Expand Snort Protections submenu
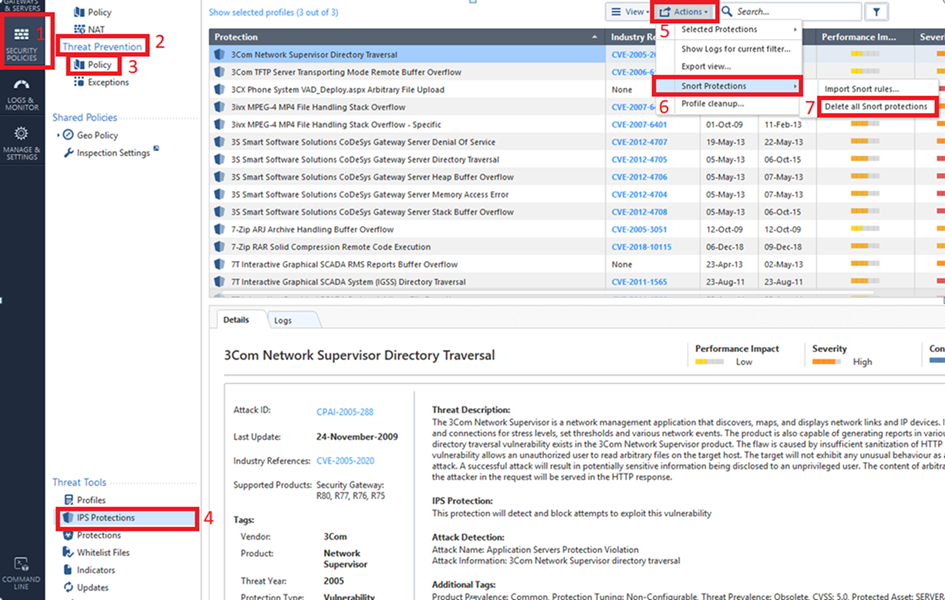Image resolution: width=945 pixels, height=600 pixels. [737, 86]
